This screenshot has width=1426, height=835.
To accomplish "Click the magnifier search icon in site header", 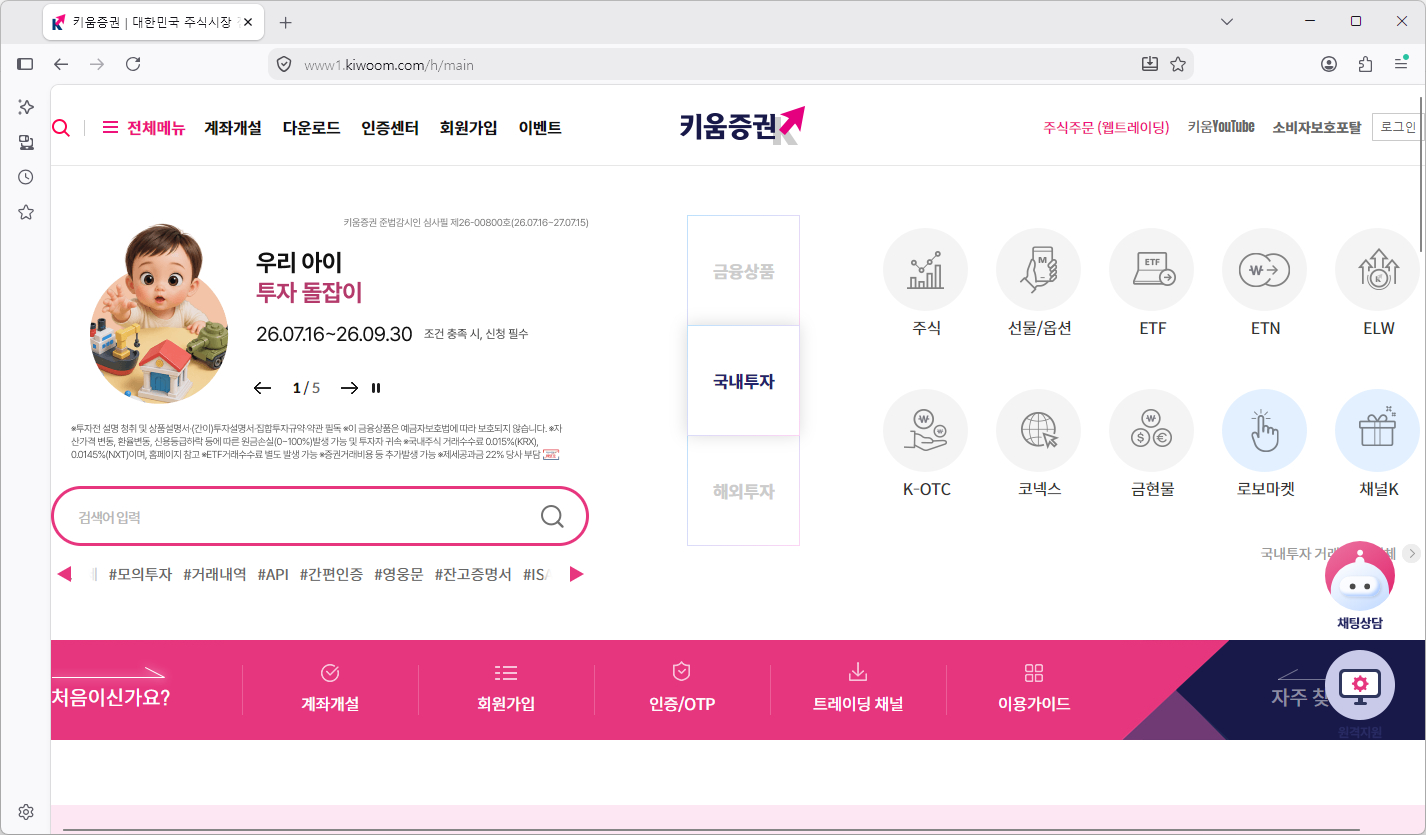I will click(x=61, y=128).
